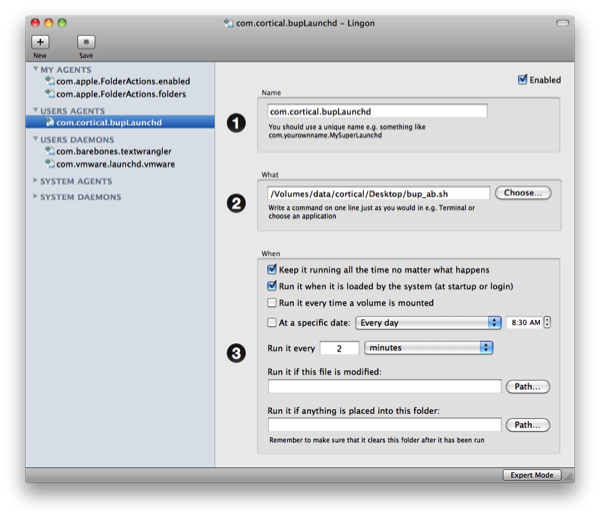
Task: Click the red close window button
Action: pyautogui.click(x=35, y=23)
